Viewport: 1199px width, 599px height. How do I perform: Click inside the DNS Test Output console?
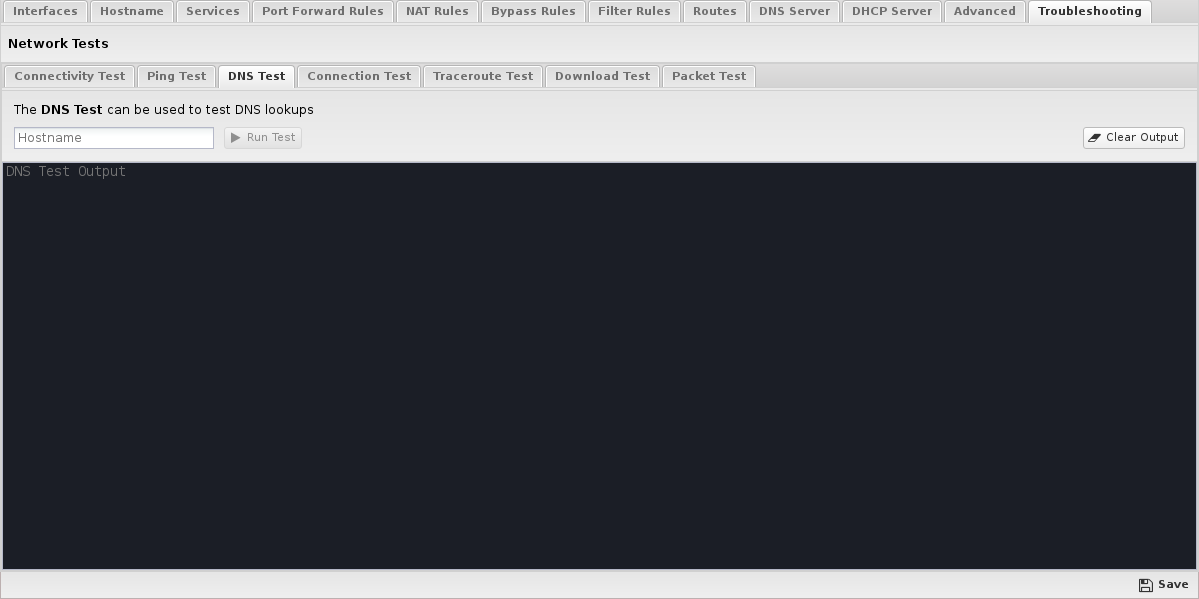click(x=600, y=366)
